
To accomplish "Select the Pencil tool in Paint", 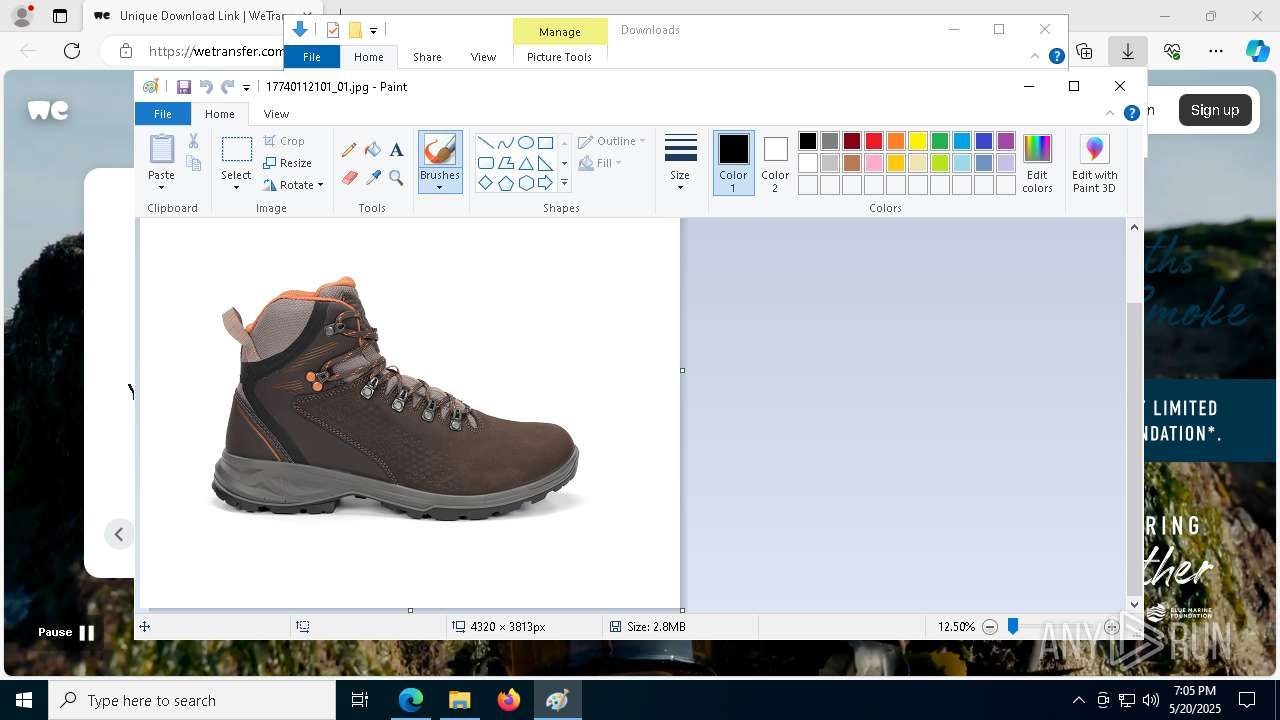I will pos(349,150).
